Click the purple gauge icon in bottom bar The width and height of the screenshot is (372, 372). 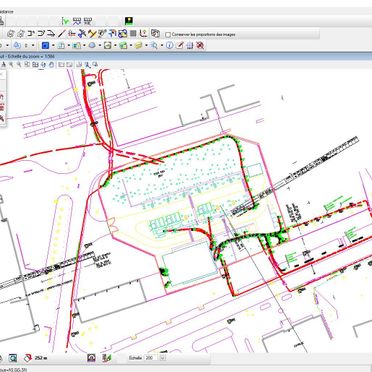coord(91,358)
